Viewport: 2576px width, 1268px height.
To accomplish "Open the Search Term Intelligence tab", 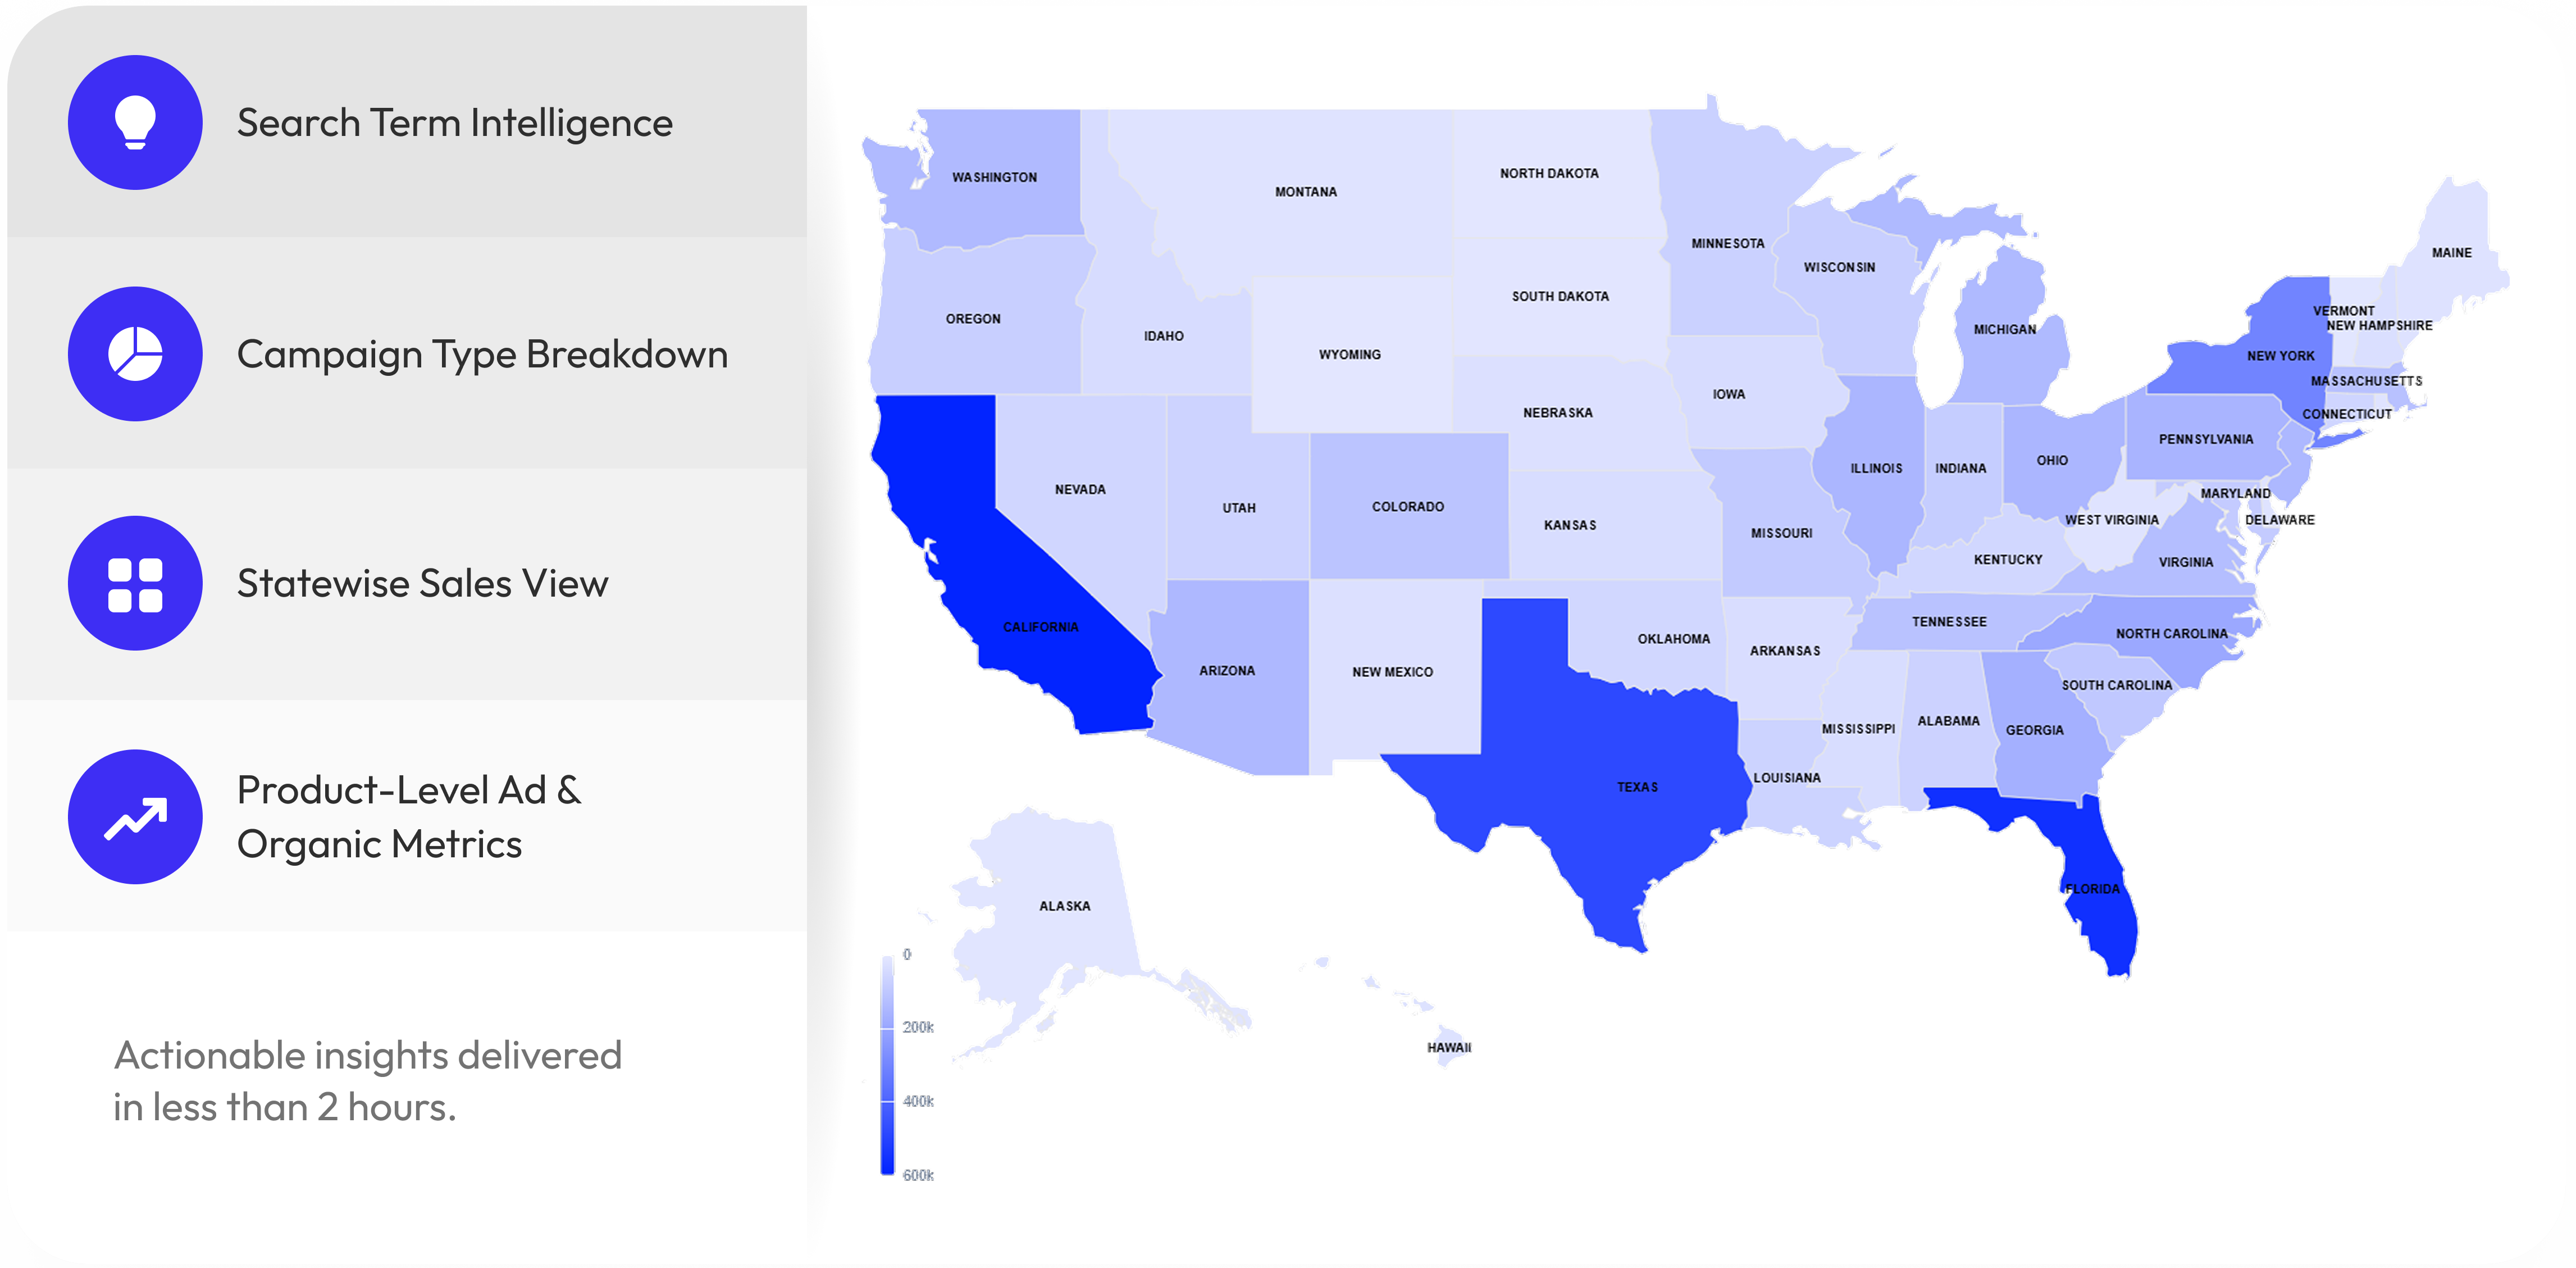I will tap(454, 123).
